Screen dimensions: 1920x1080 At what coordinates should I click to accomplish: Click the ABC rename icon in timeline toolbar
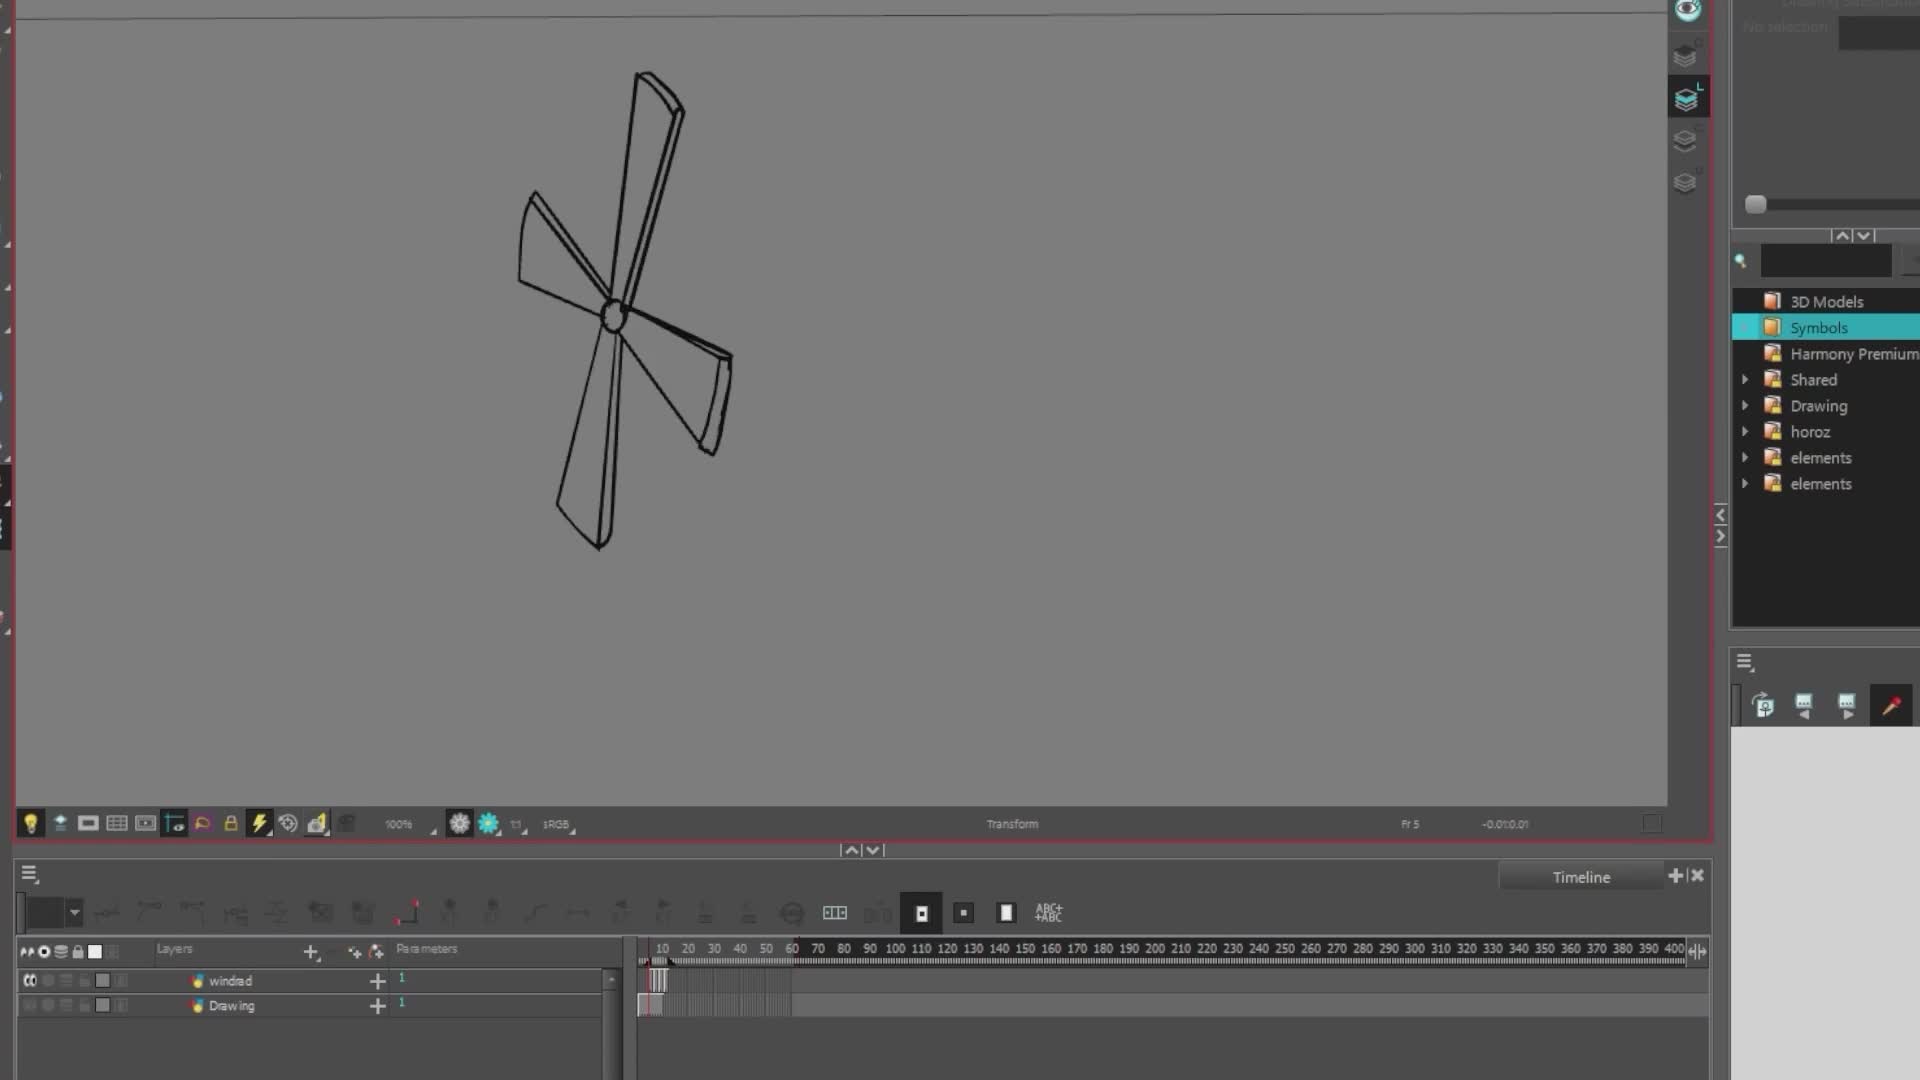coord(1048,913)
